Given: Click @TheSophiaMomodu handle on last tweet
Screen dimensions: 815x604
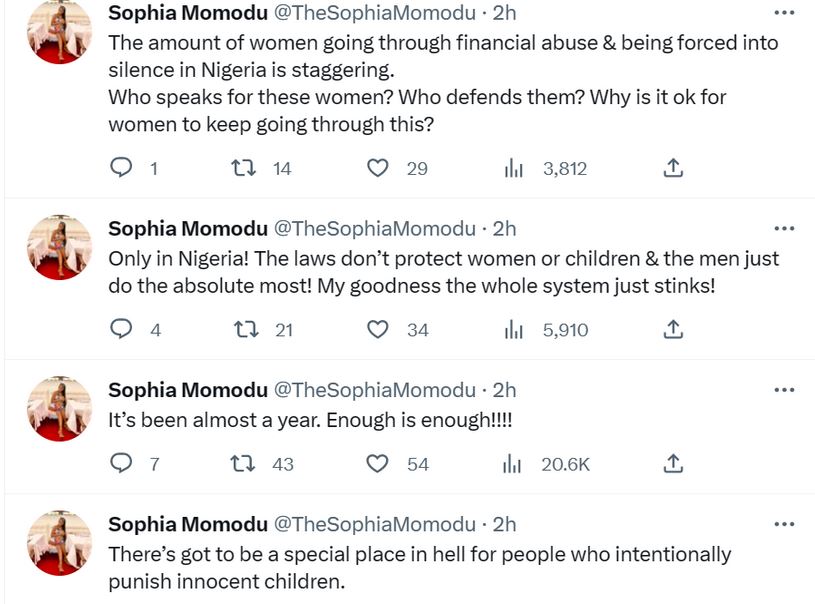Looking at the screenshot, I should pos(375,524).
